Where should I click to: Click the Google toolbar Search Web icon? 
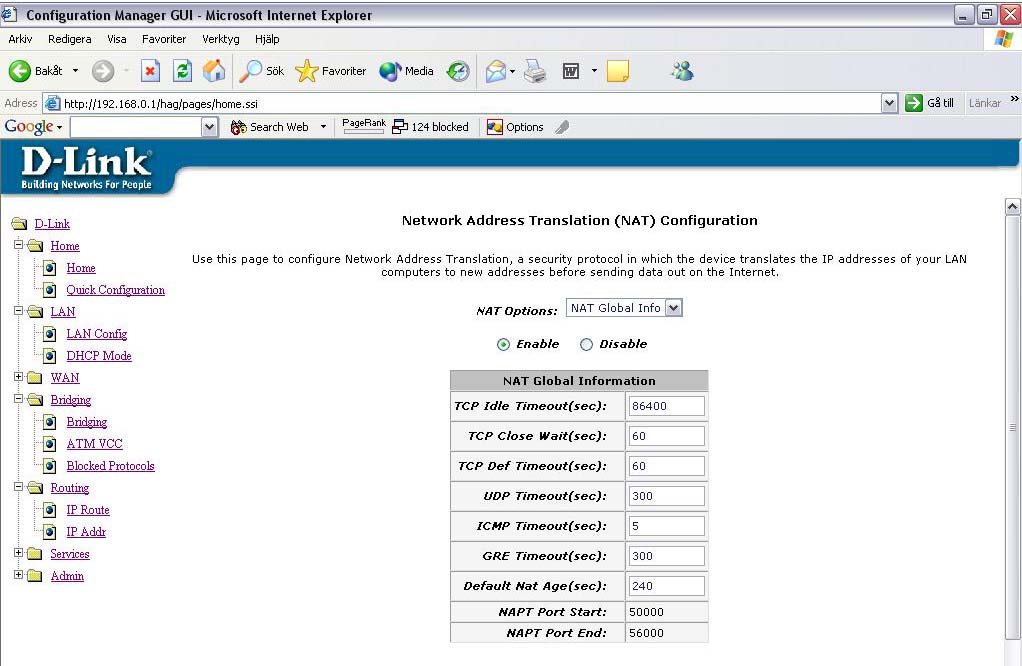(239, 127)
